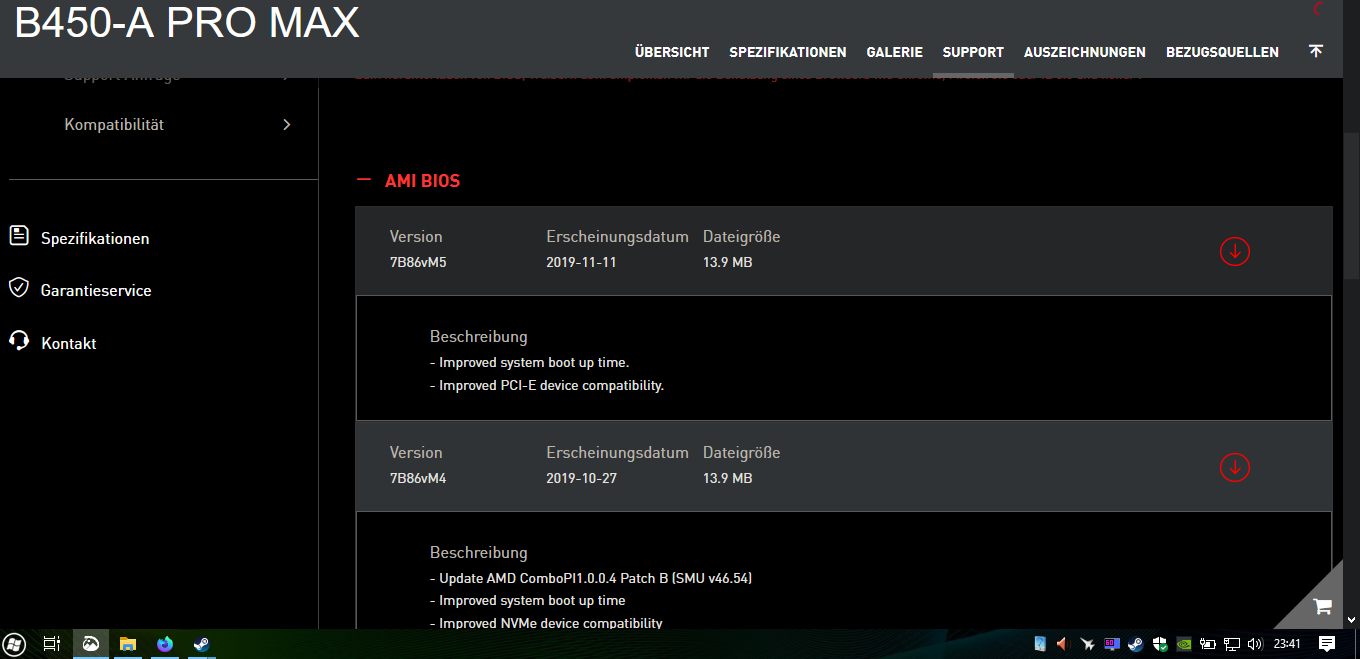This screenshot has height=659, width=1360.
Task: Click the Garantieservice shield icon
Action: coord(19,288)
